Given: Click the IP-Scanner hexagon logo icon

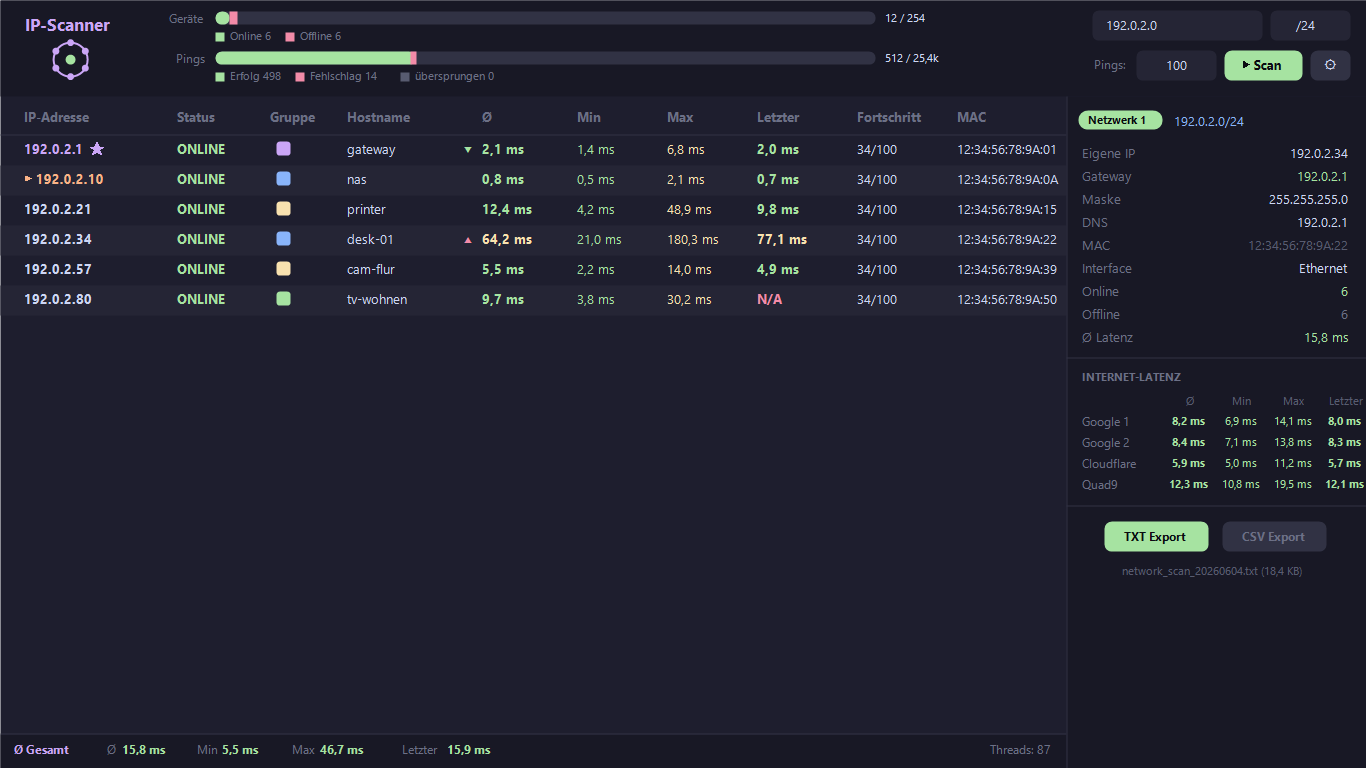Looking at the screenshot, I should coord(71,60).
